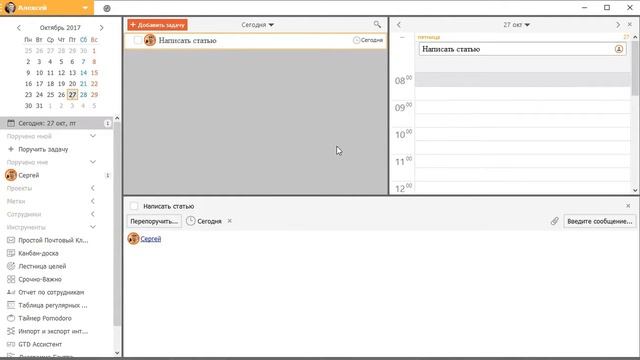Click the Сегодня due label in task row
Viewport: 640px width, 360px height.
pos(368,40)
